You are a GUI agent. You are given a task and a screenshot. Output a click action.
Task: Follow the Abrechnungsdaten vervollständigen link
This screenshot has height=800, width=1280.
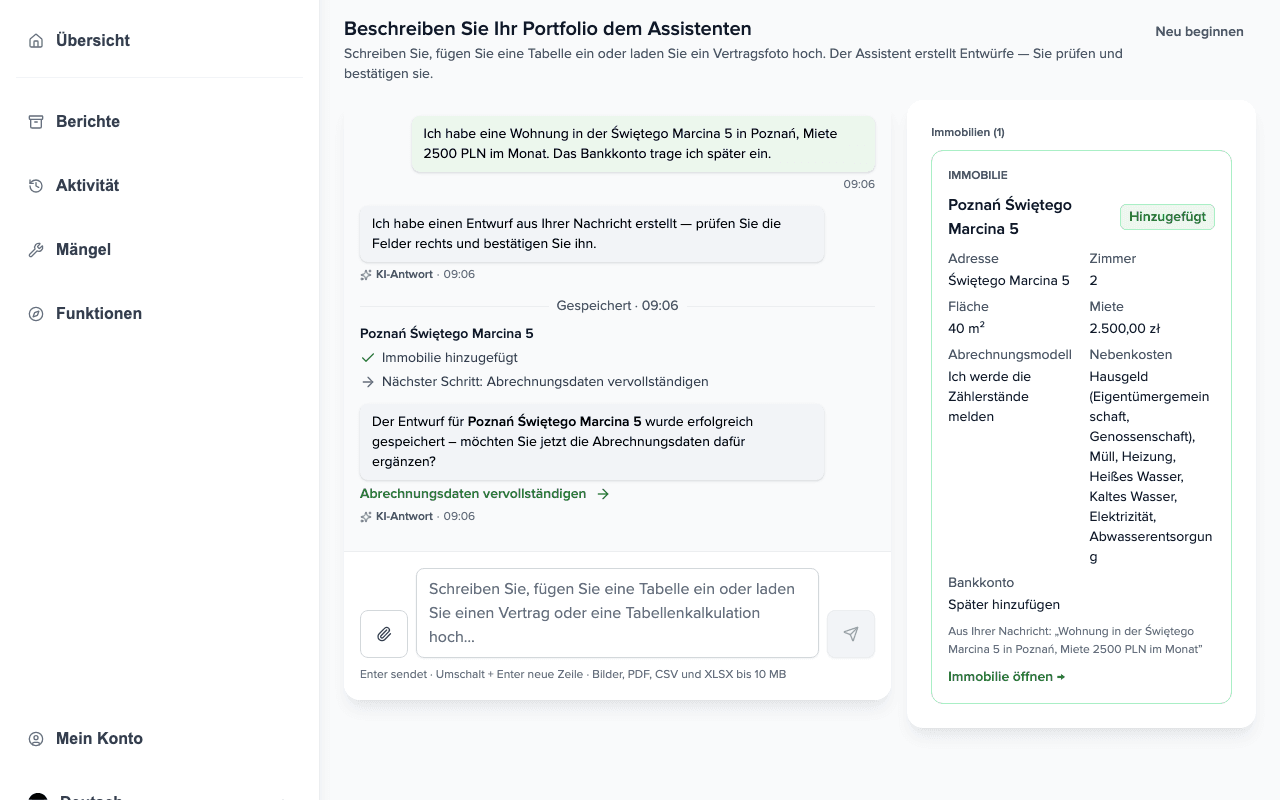tap(485, 494)
